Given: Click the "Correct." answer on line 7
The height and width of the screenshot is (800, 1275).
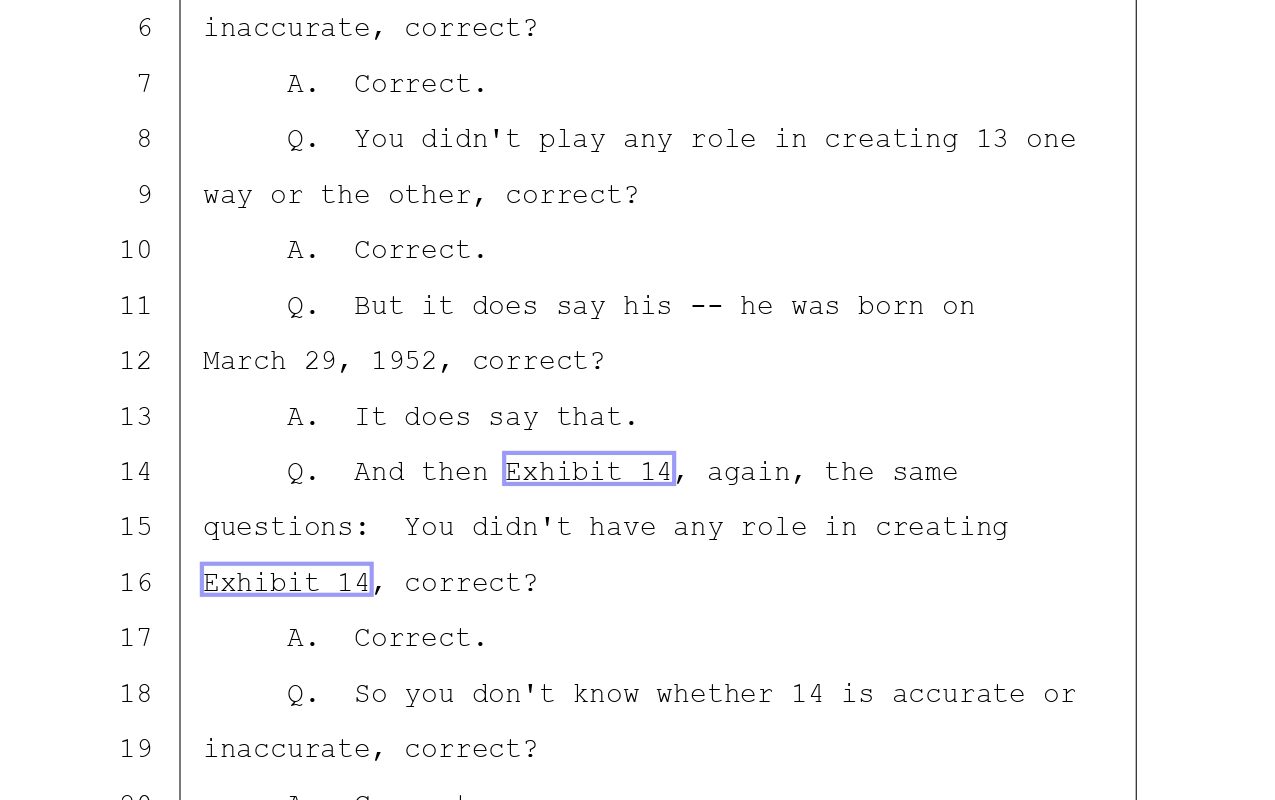Looking at the screenshot, I should 420,84.
